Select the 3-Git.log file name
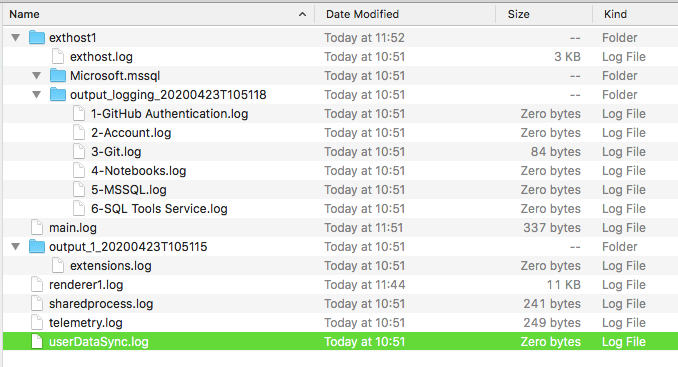Screen dimensions: 678x367 pyautogui.click(x=116, y=152)
